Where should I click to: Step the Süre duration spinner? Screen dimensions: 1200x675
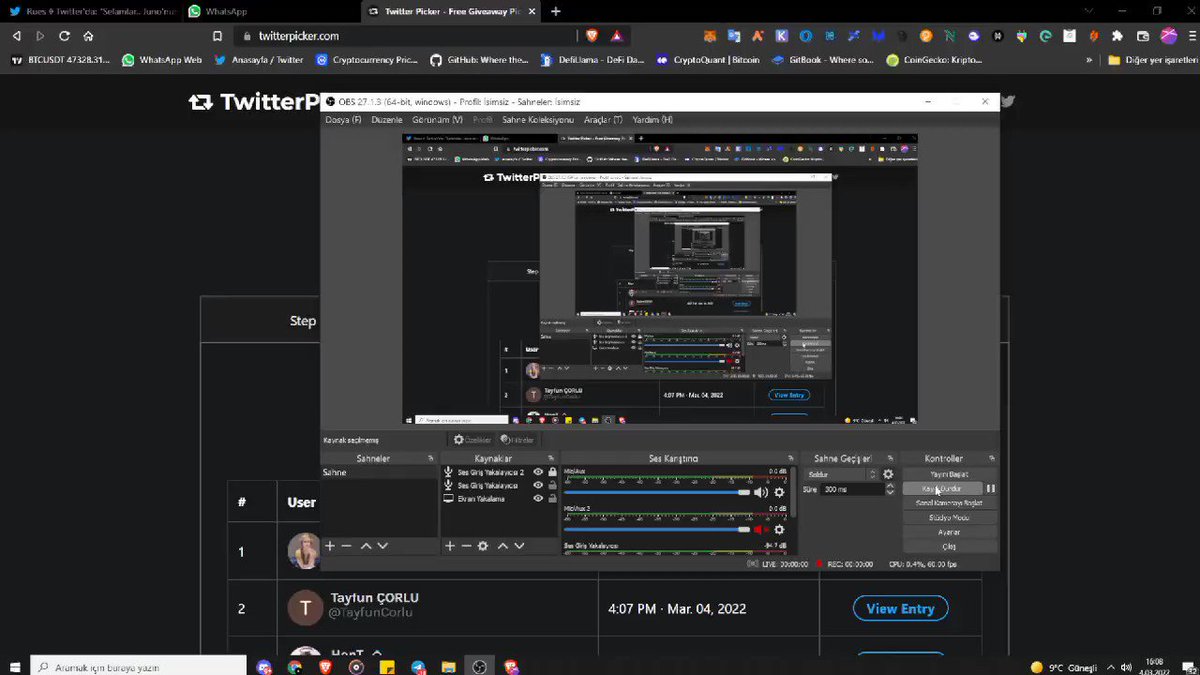890,490
